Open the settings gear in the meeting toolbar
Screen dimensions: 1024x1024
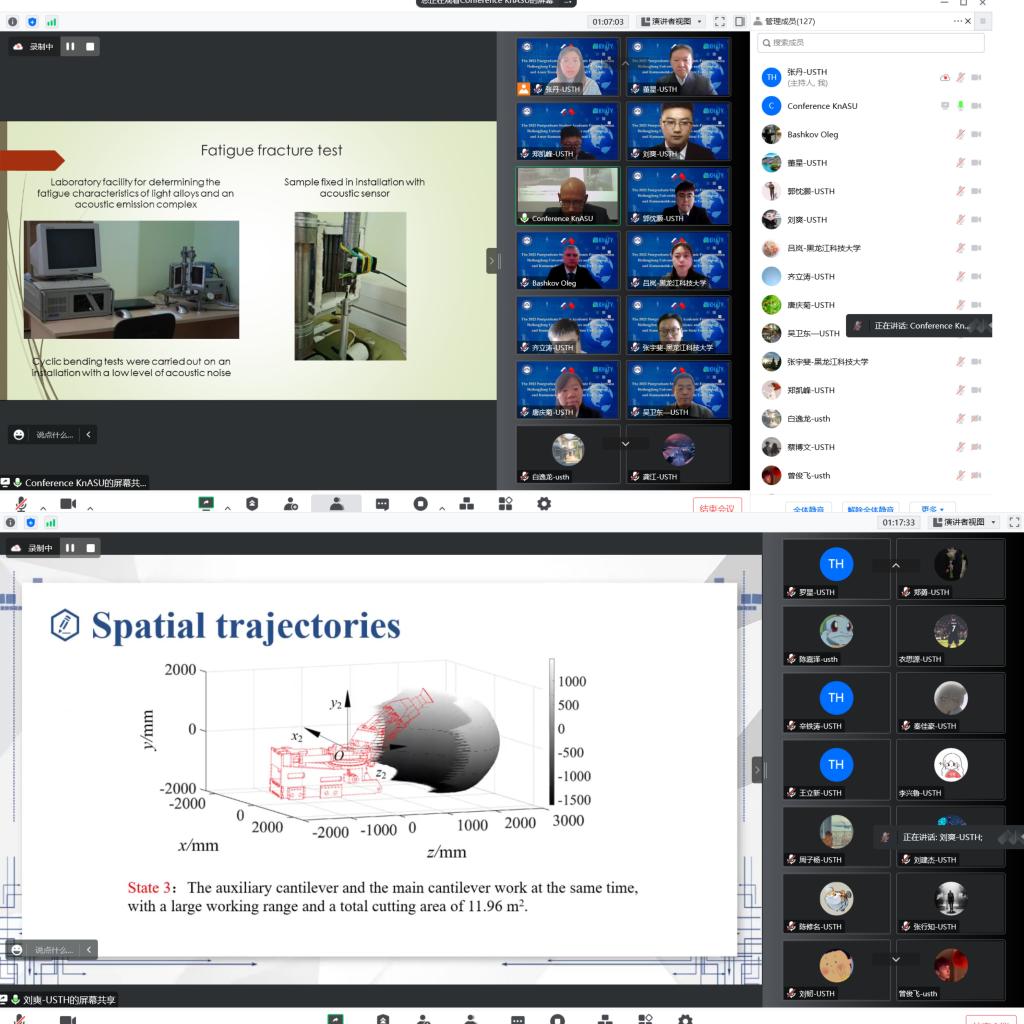coord(544,504)
